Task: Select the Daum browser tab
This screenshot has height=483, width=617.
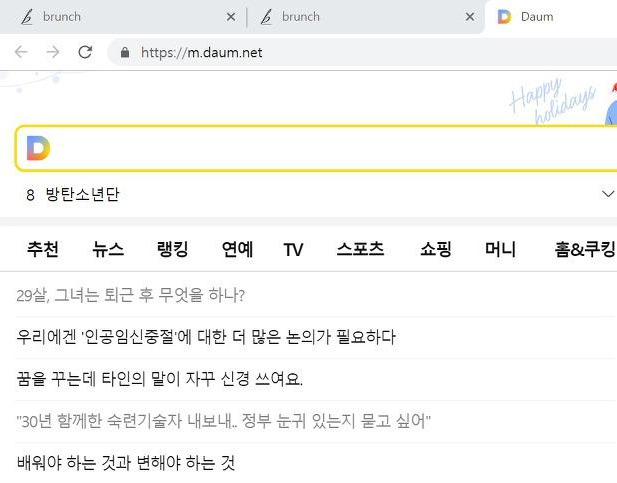Action: click(551, 17)
